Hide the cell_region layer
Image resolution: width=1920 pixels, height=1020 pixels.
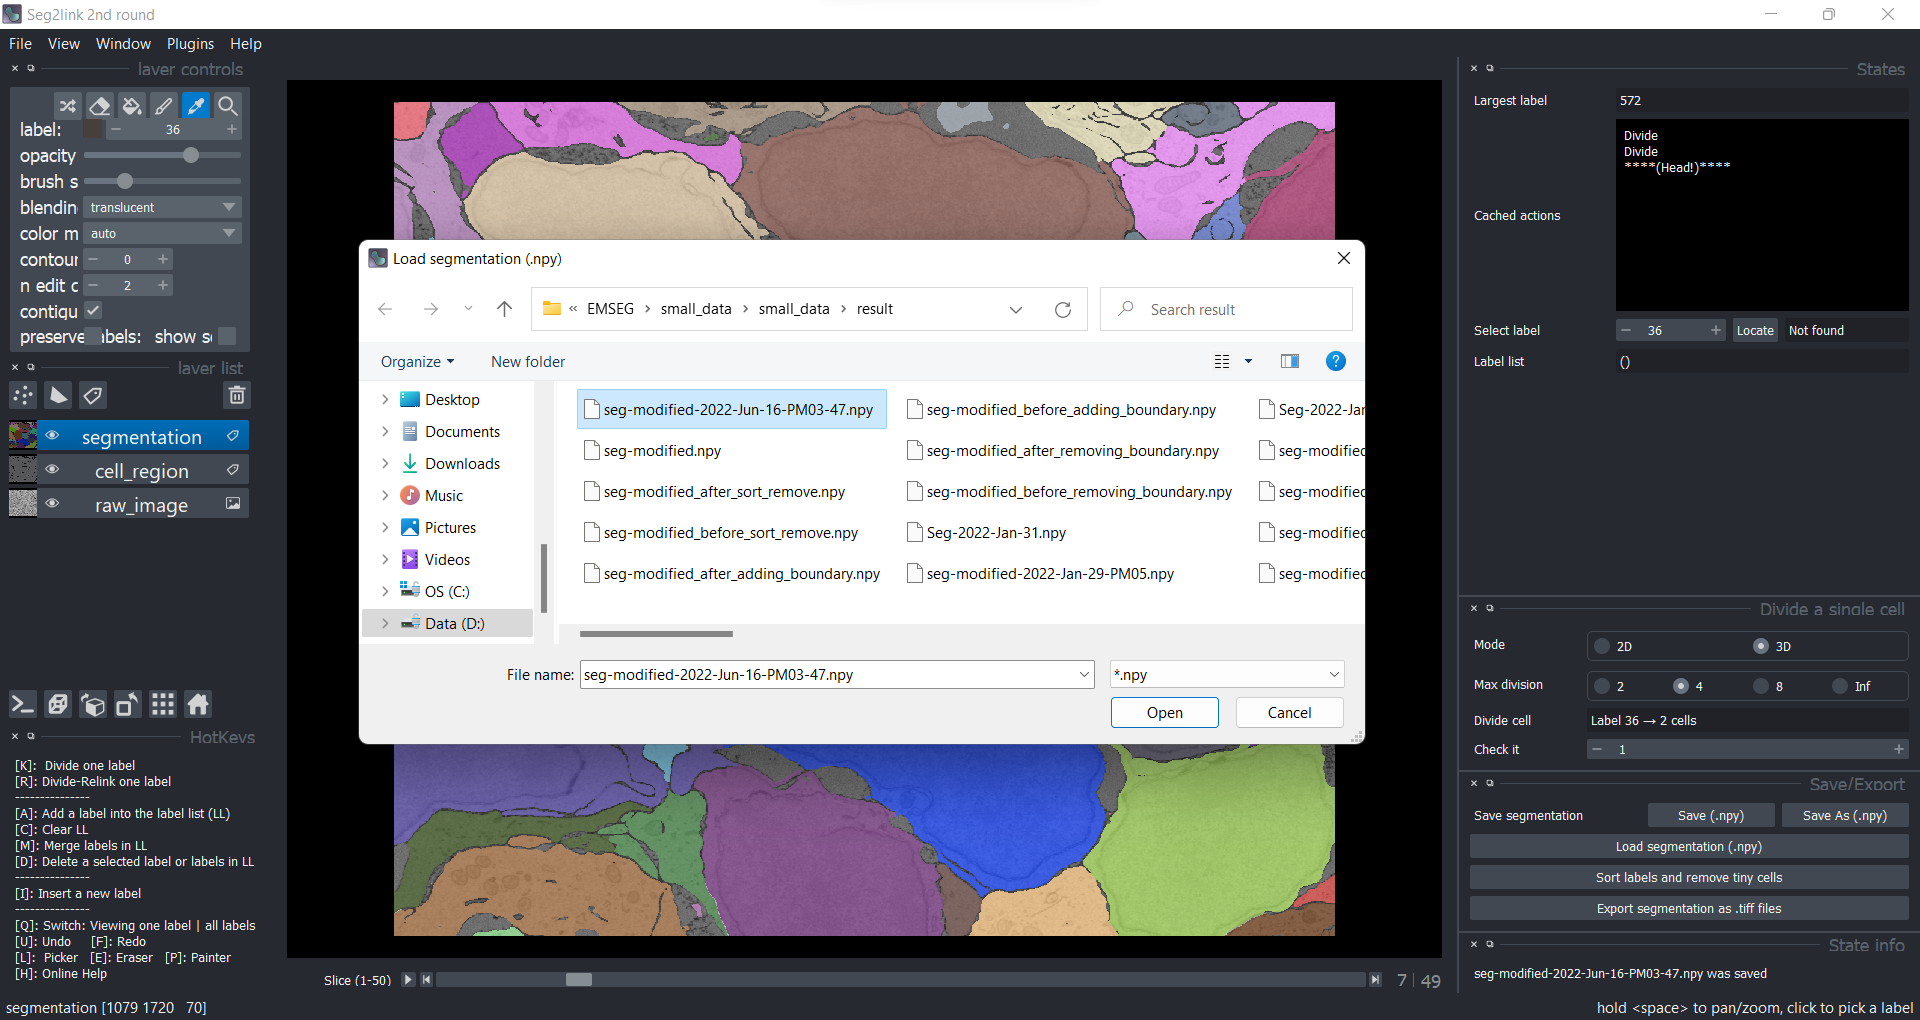[x=52, y=470]
